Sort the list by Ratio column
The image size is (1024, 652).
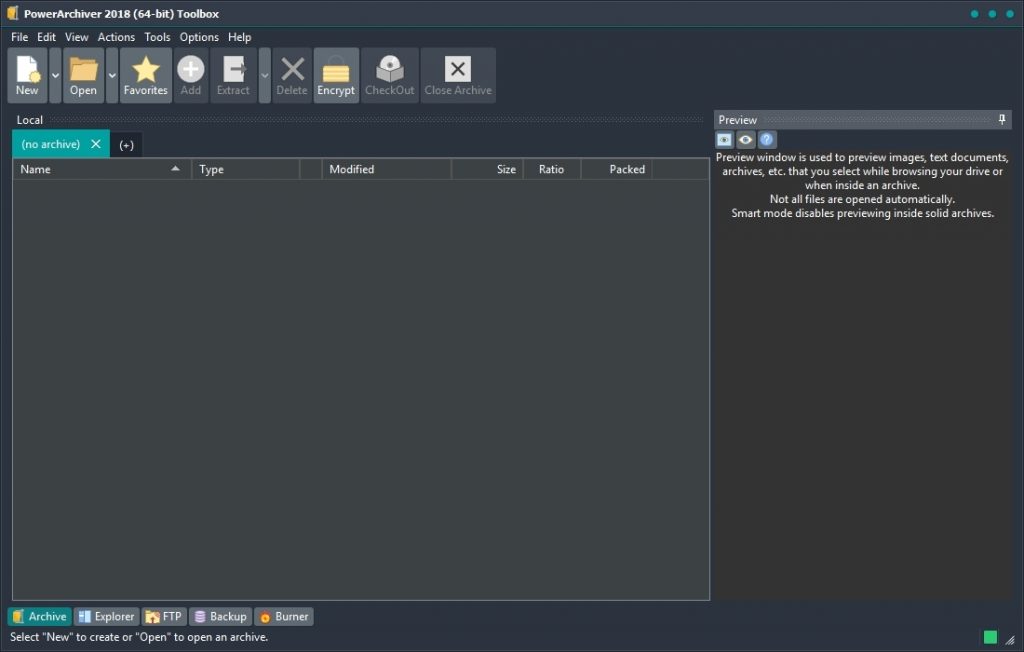(552, 169)
